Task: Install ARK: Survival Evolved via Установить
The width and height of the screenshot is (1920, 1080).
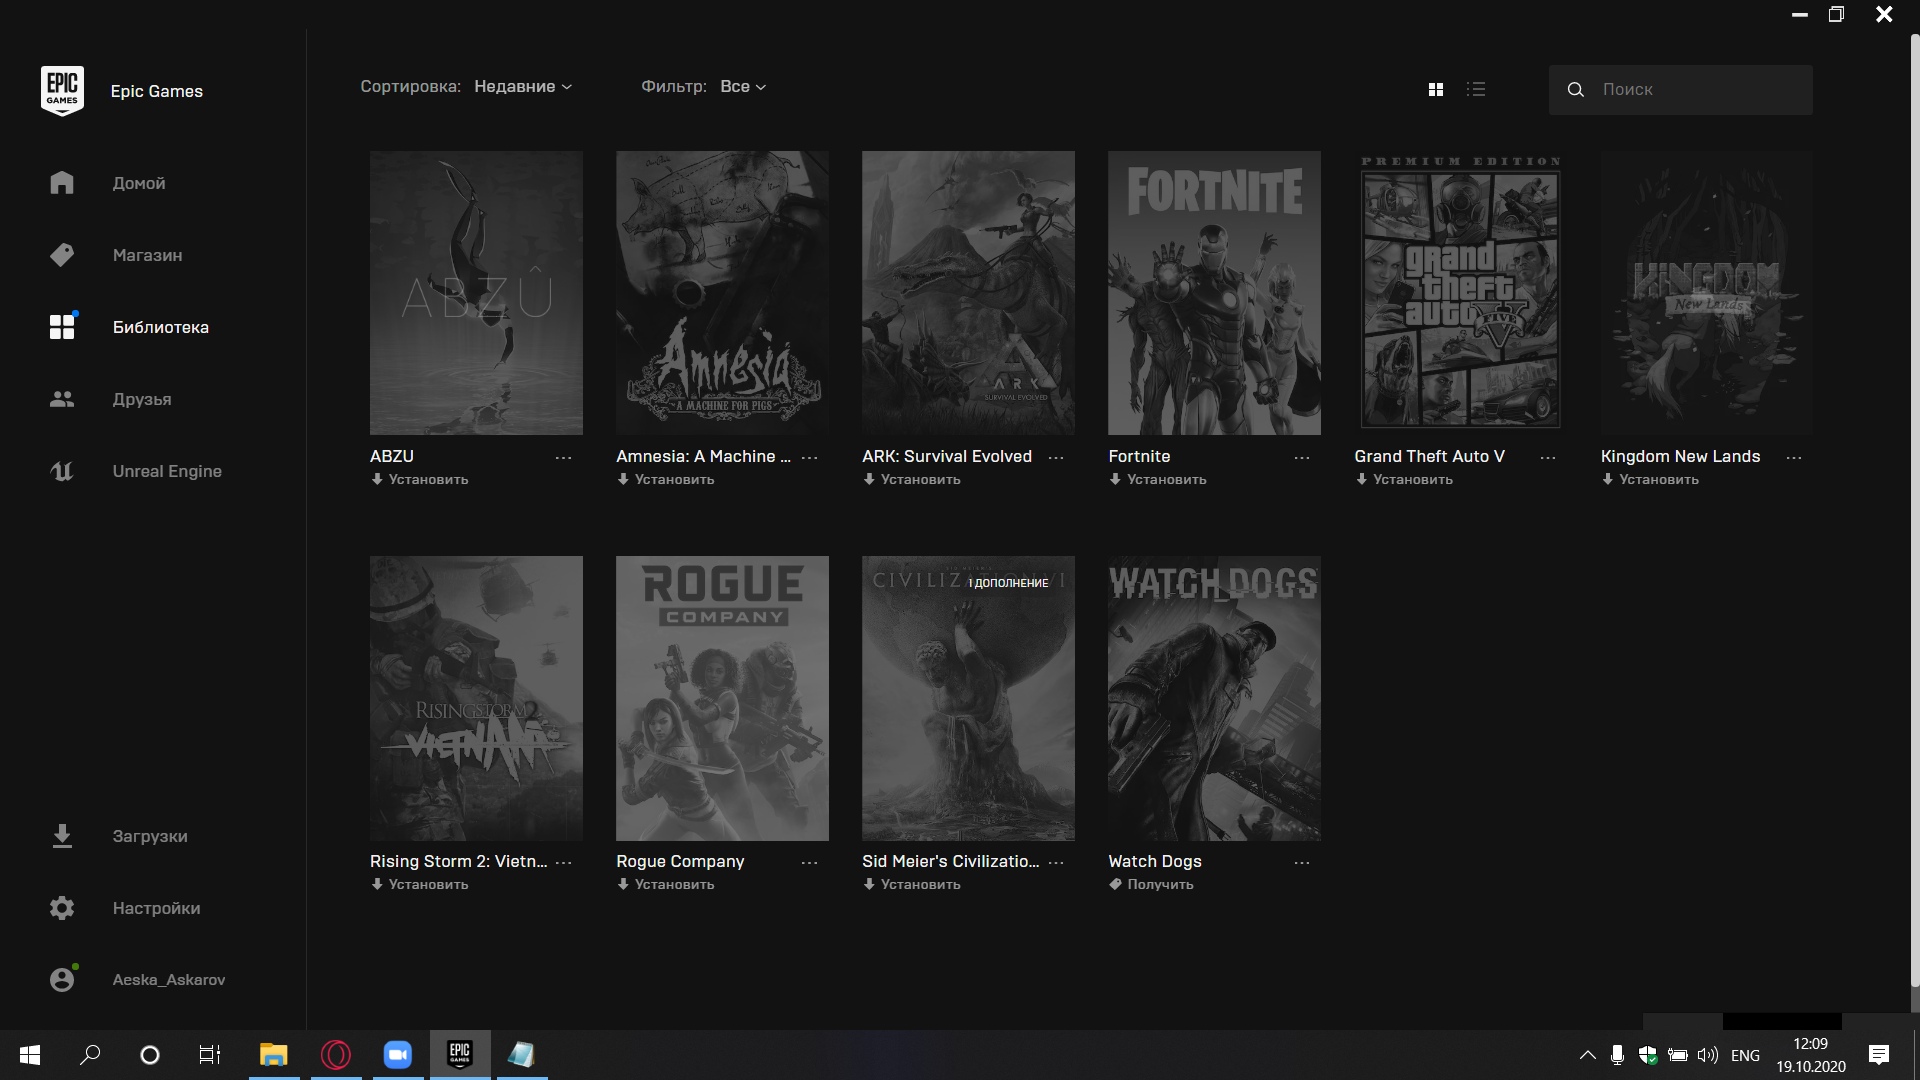Action: click(x=912, y=480)
